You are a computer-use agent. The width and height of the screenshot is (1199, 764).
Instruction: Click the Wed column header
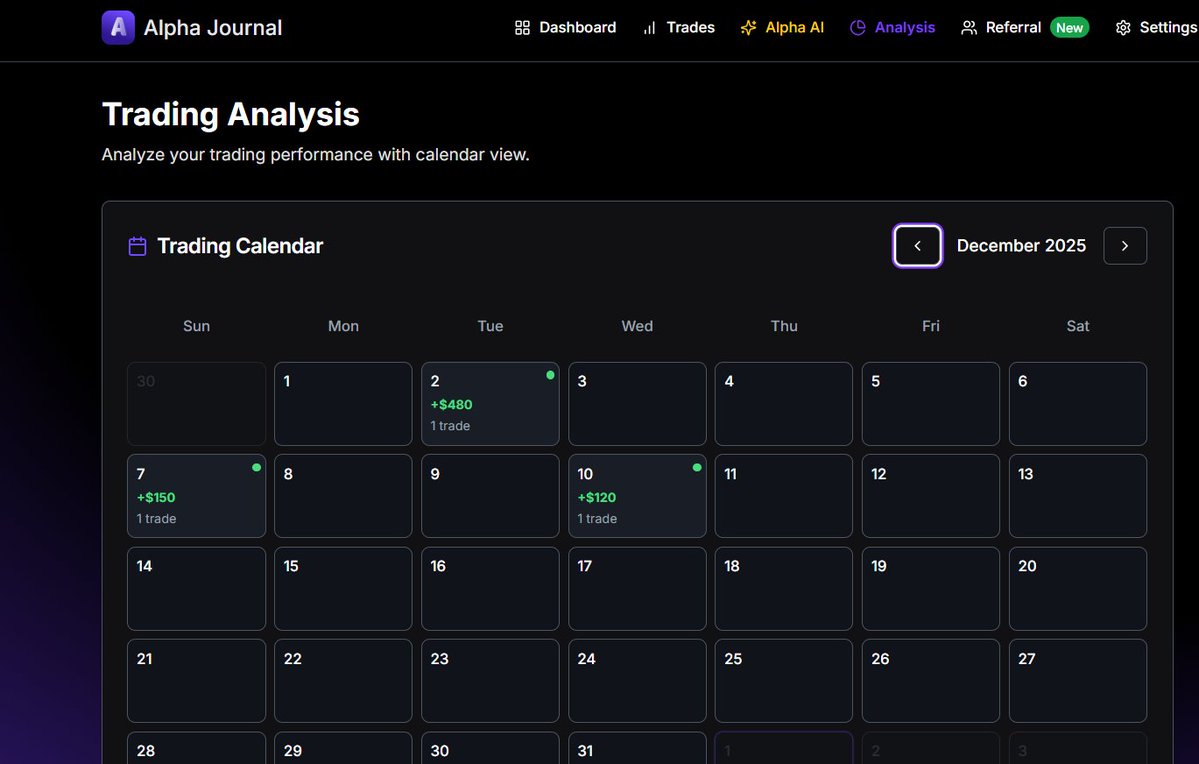pos(637,326)
